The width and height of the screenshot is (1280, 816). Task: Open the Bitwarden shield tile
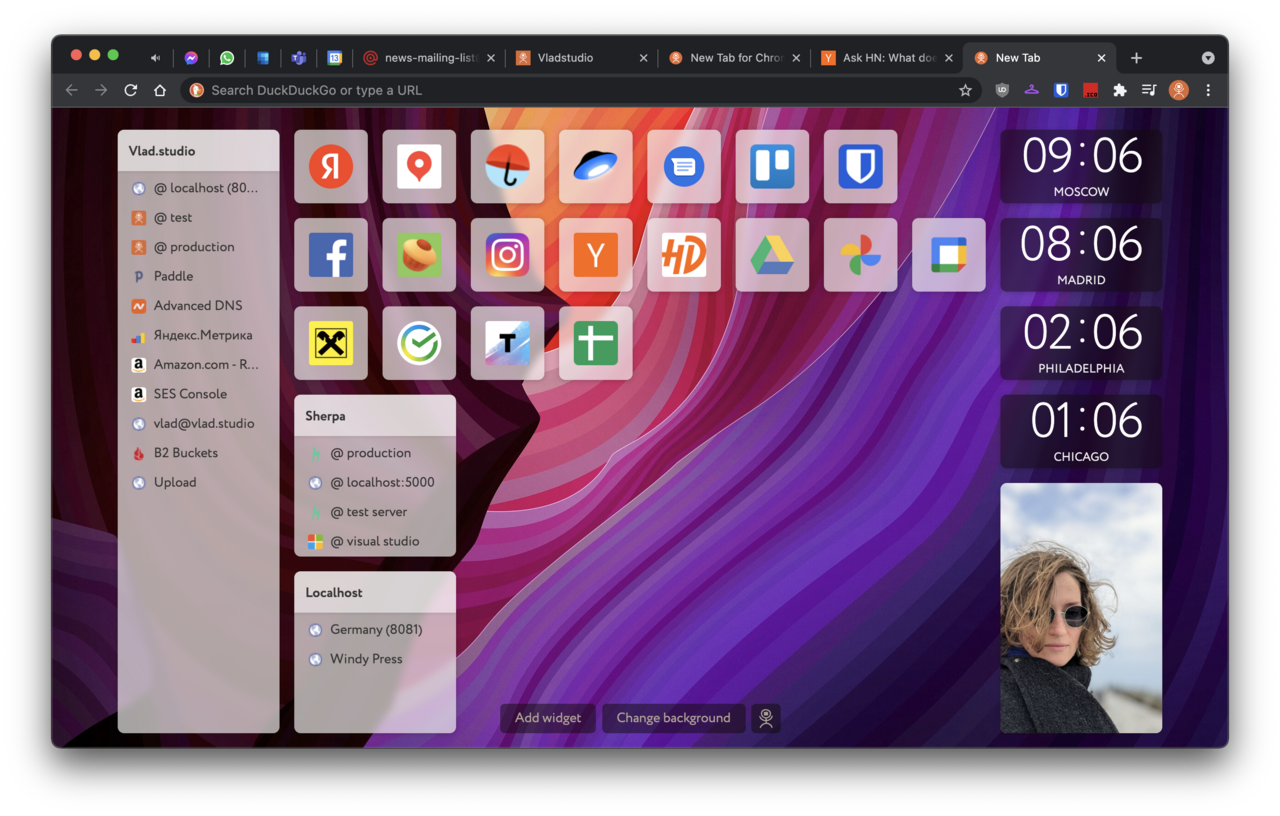(x=861, y=167)
